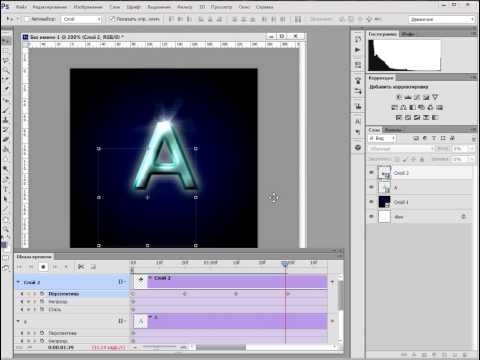
Task: Select the Zoom tool in the toolbox
Action: coord(6,229)
